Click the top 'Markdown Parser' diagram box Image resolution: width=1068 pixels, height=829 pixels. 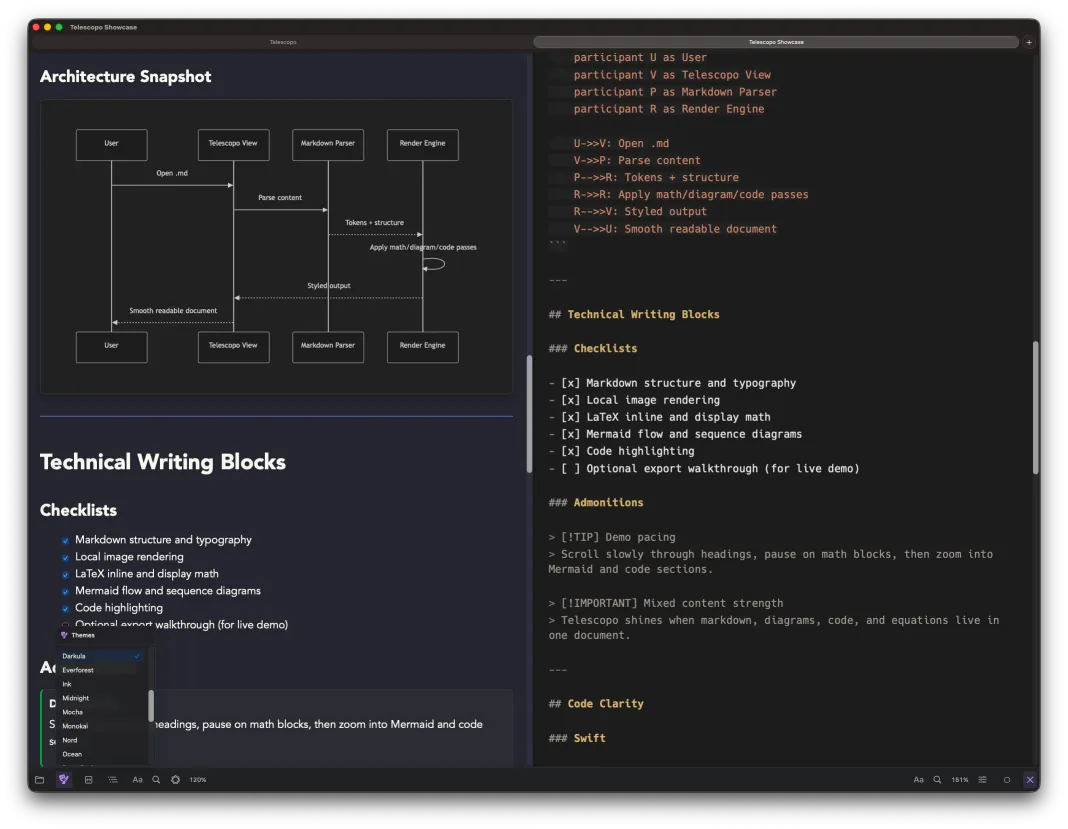coord(328,144)
